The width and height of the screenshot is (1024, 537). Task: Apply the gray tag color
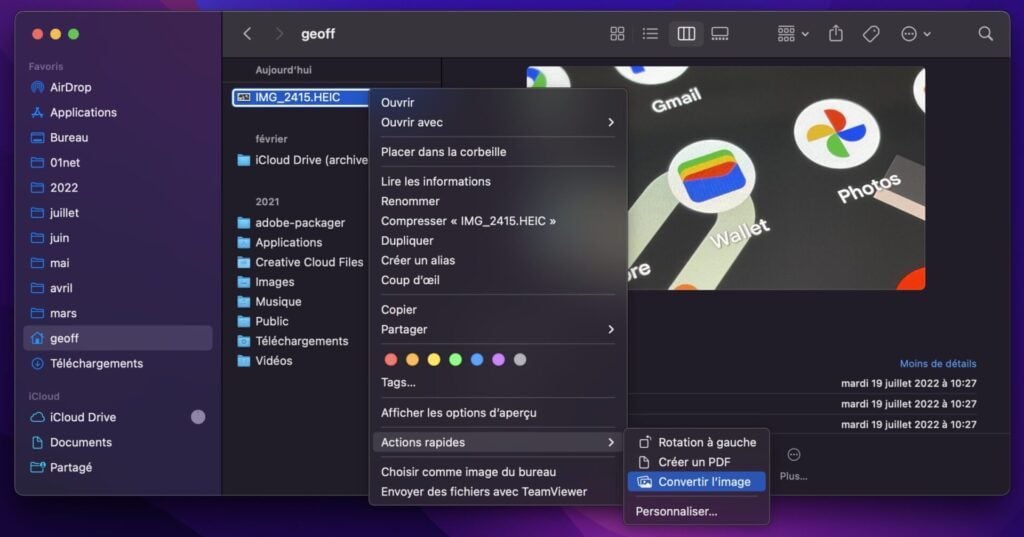point(520,359)
